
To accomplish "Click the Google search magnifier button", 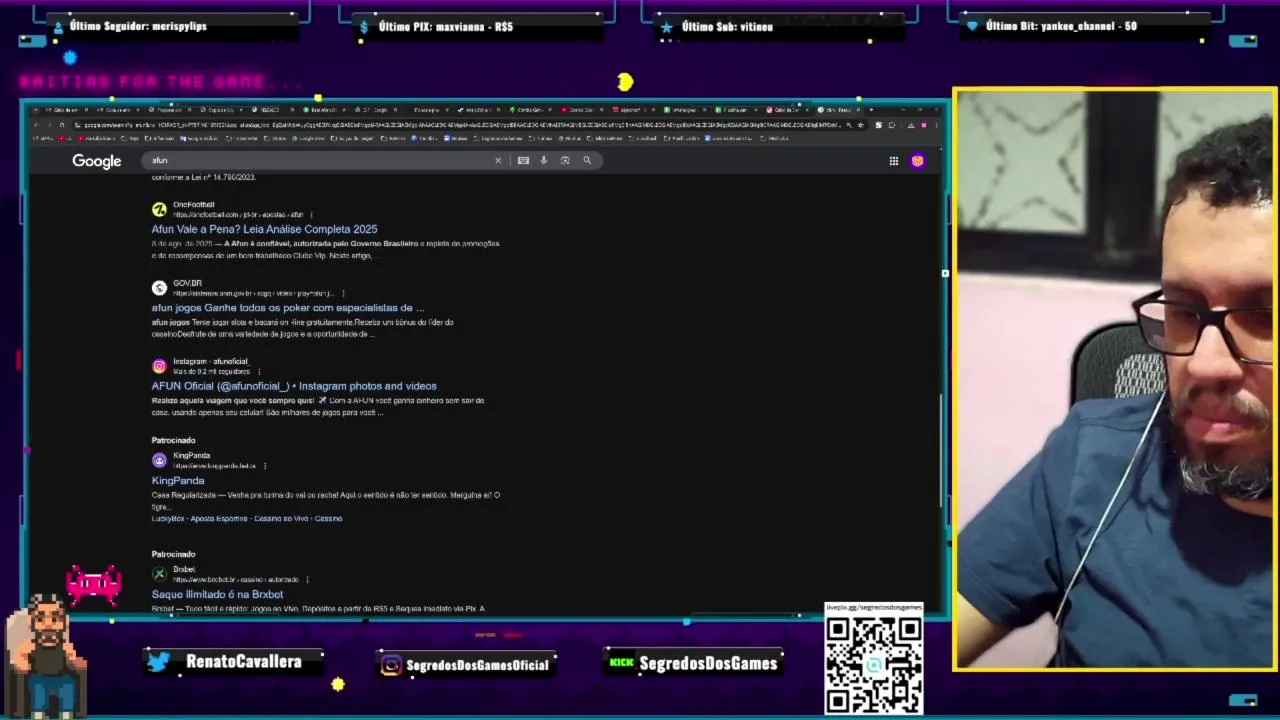I will [x=587, y=160].
